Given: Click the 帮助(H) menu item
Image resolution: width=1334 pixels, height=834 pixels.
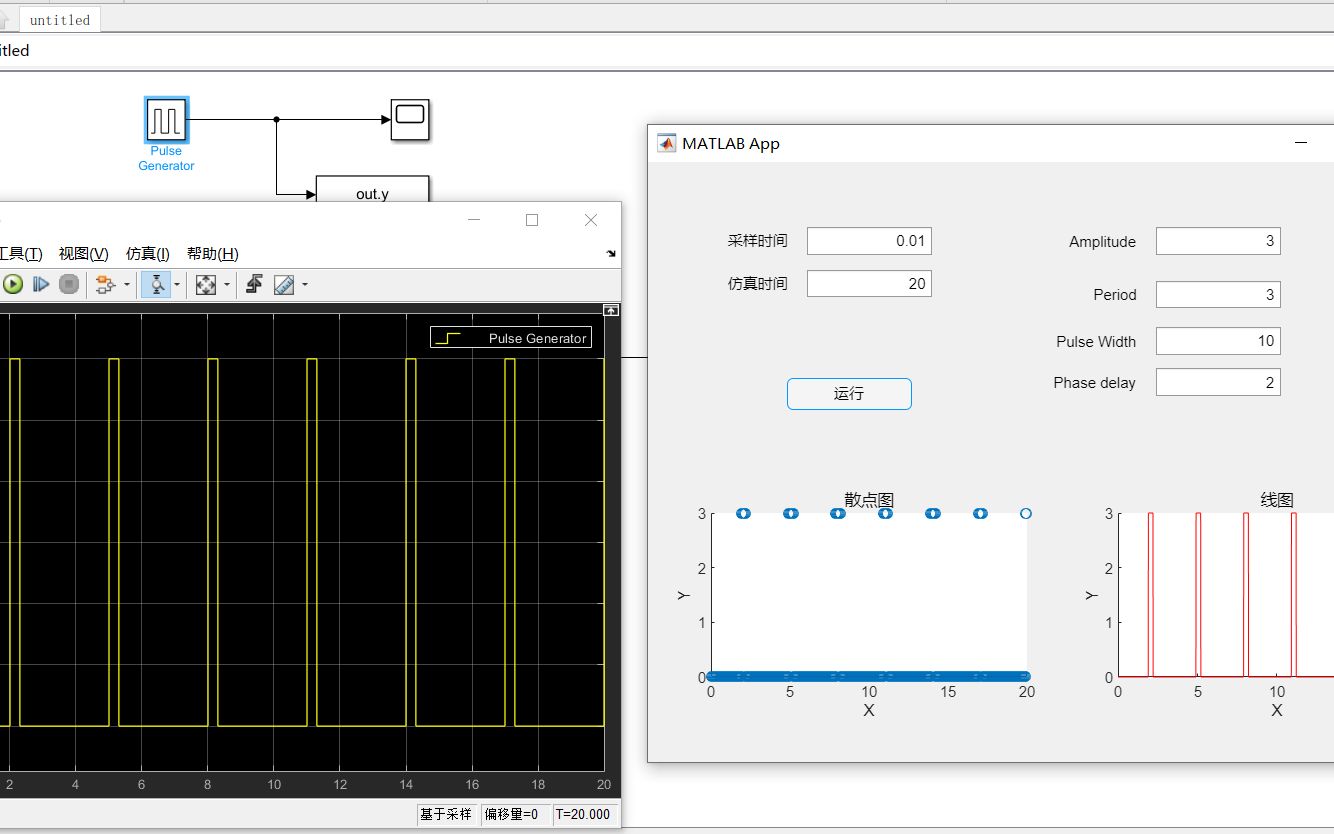Looking at the screenshot, I should point(213,253).
